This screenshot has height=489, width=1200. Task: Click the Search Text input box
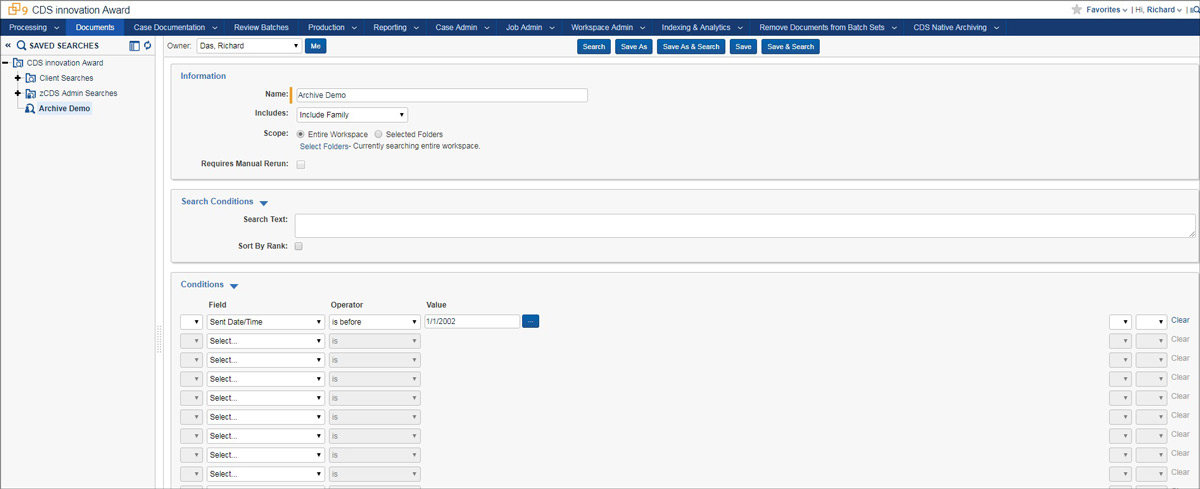pos(744,226)
